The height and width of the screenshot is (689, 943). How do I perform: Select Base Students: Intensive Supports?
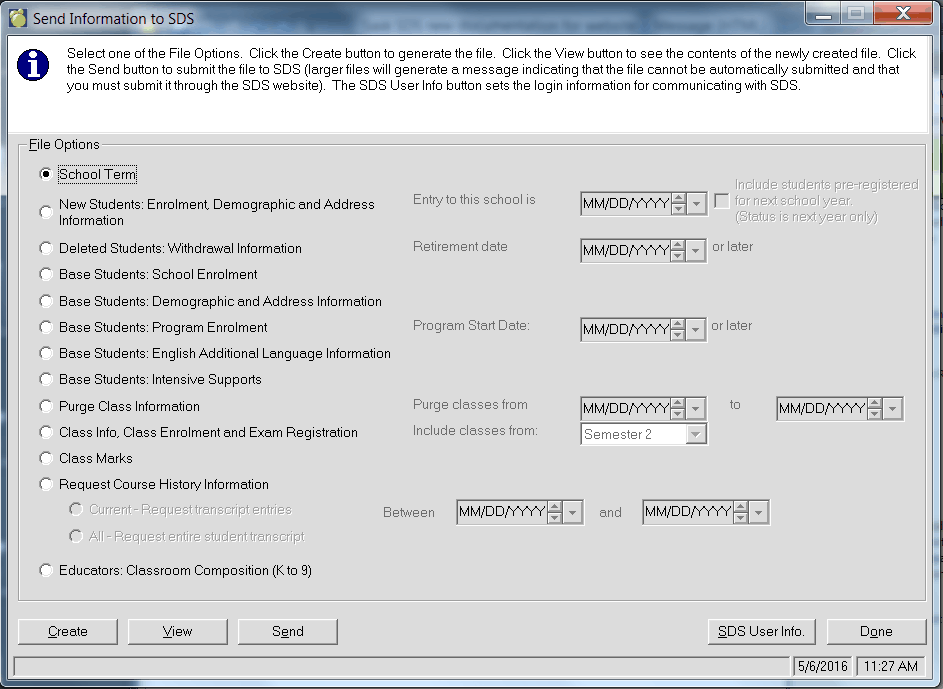point(45,379)
